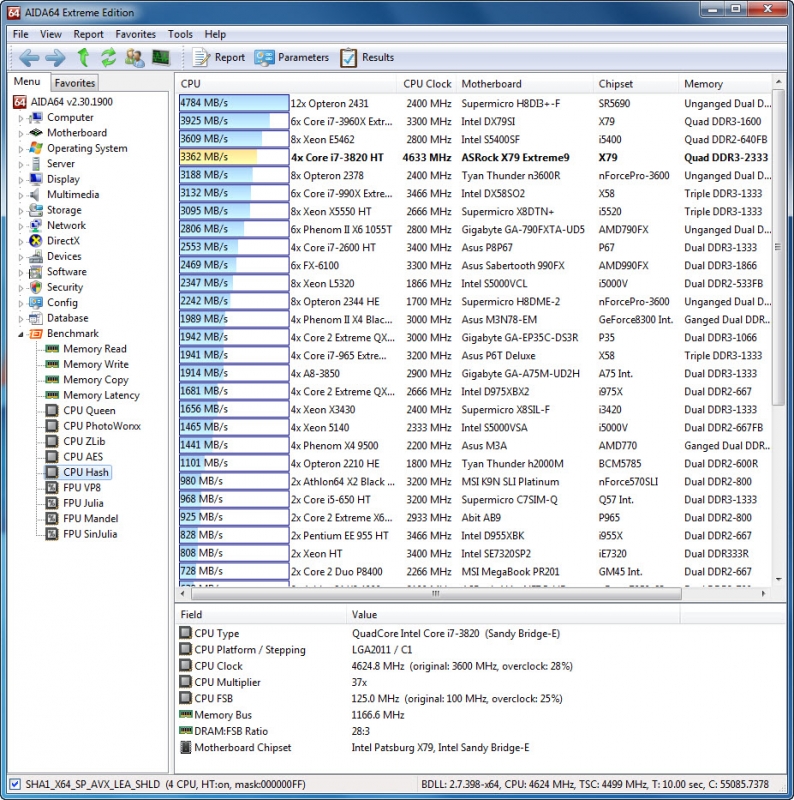This screenshot has height=800, width=794.
Task: Run the Memory Read benchmark
Action: coord(94,349)
